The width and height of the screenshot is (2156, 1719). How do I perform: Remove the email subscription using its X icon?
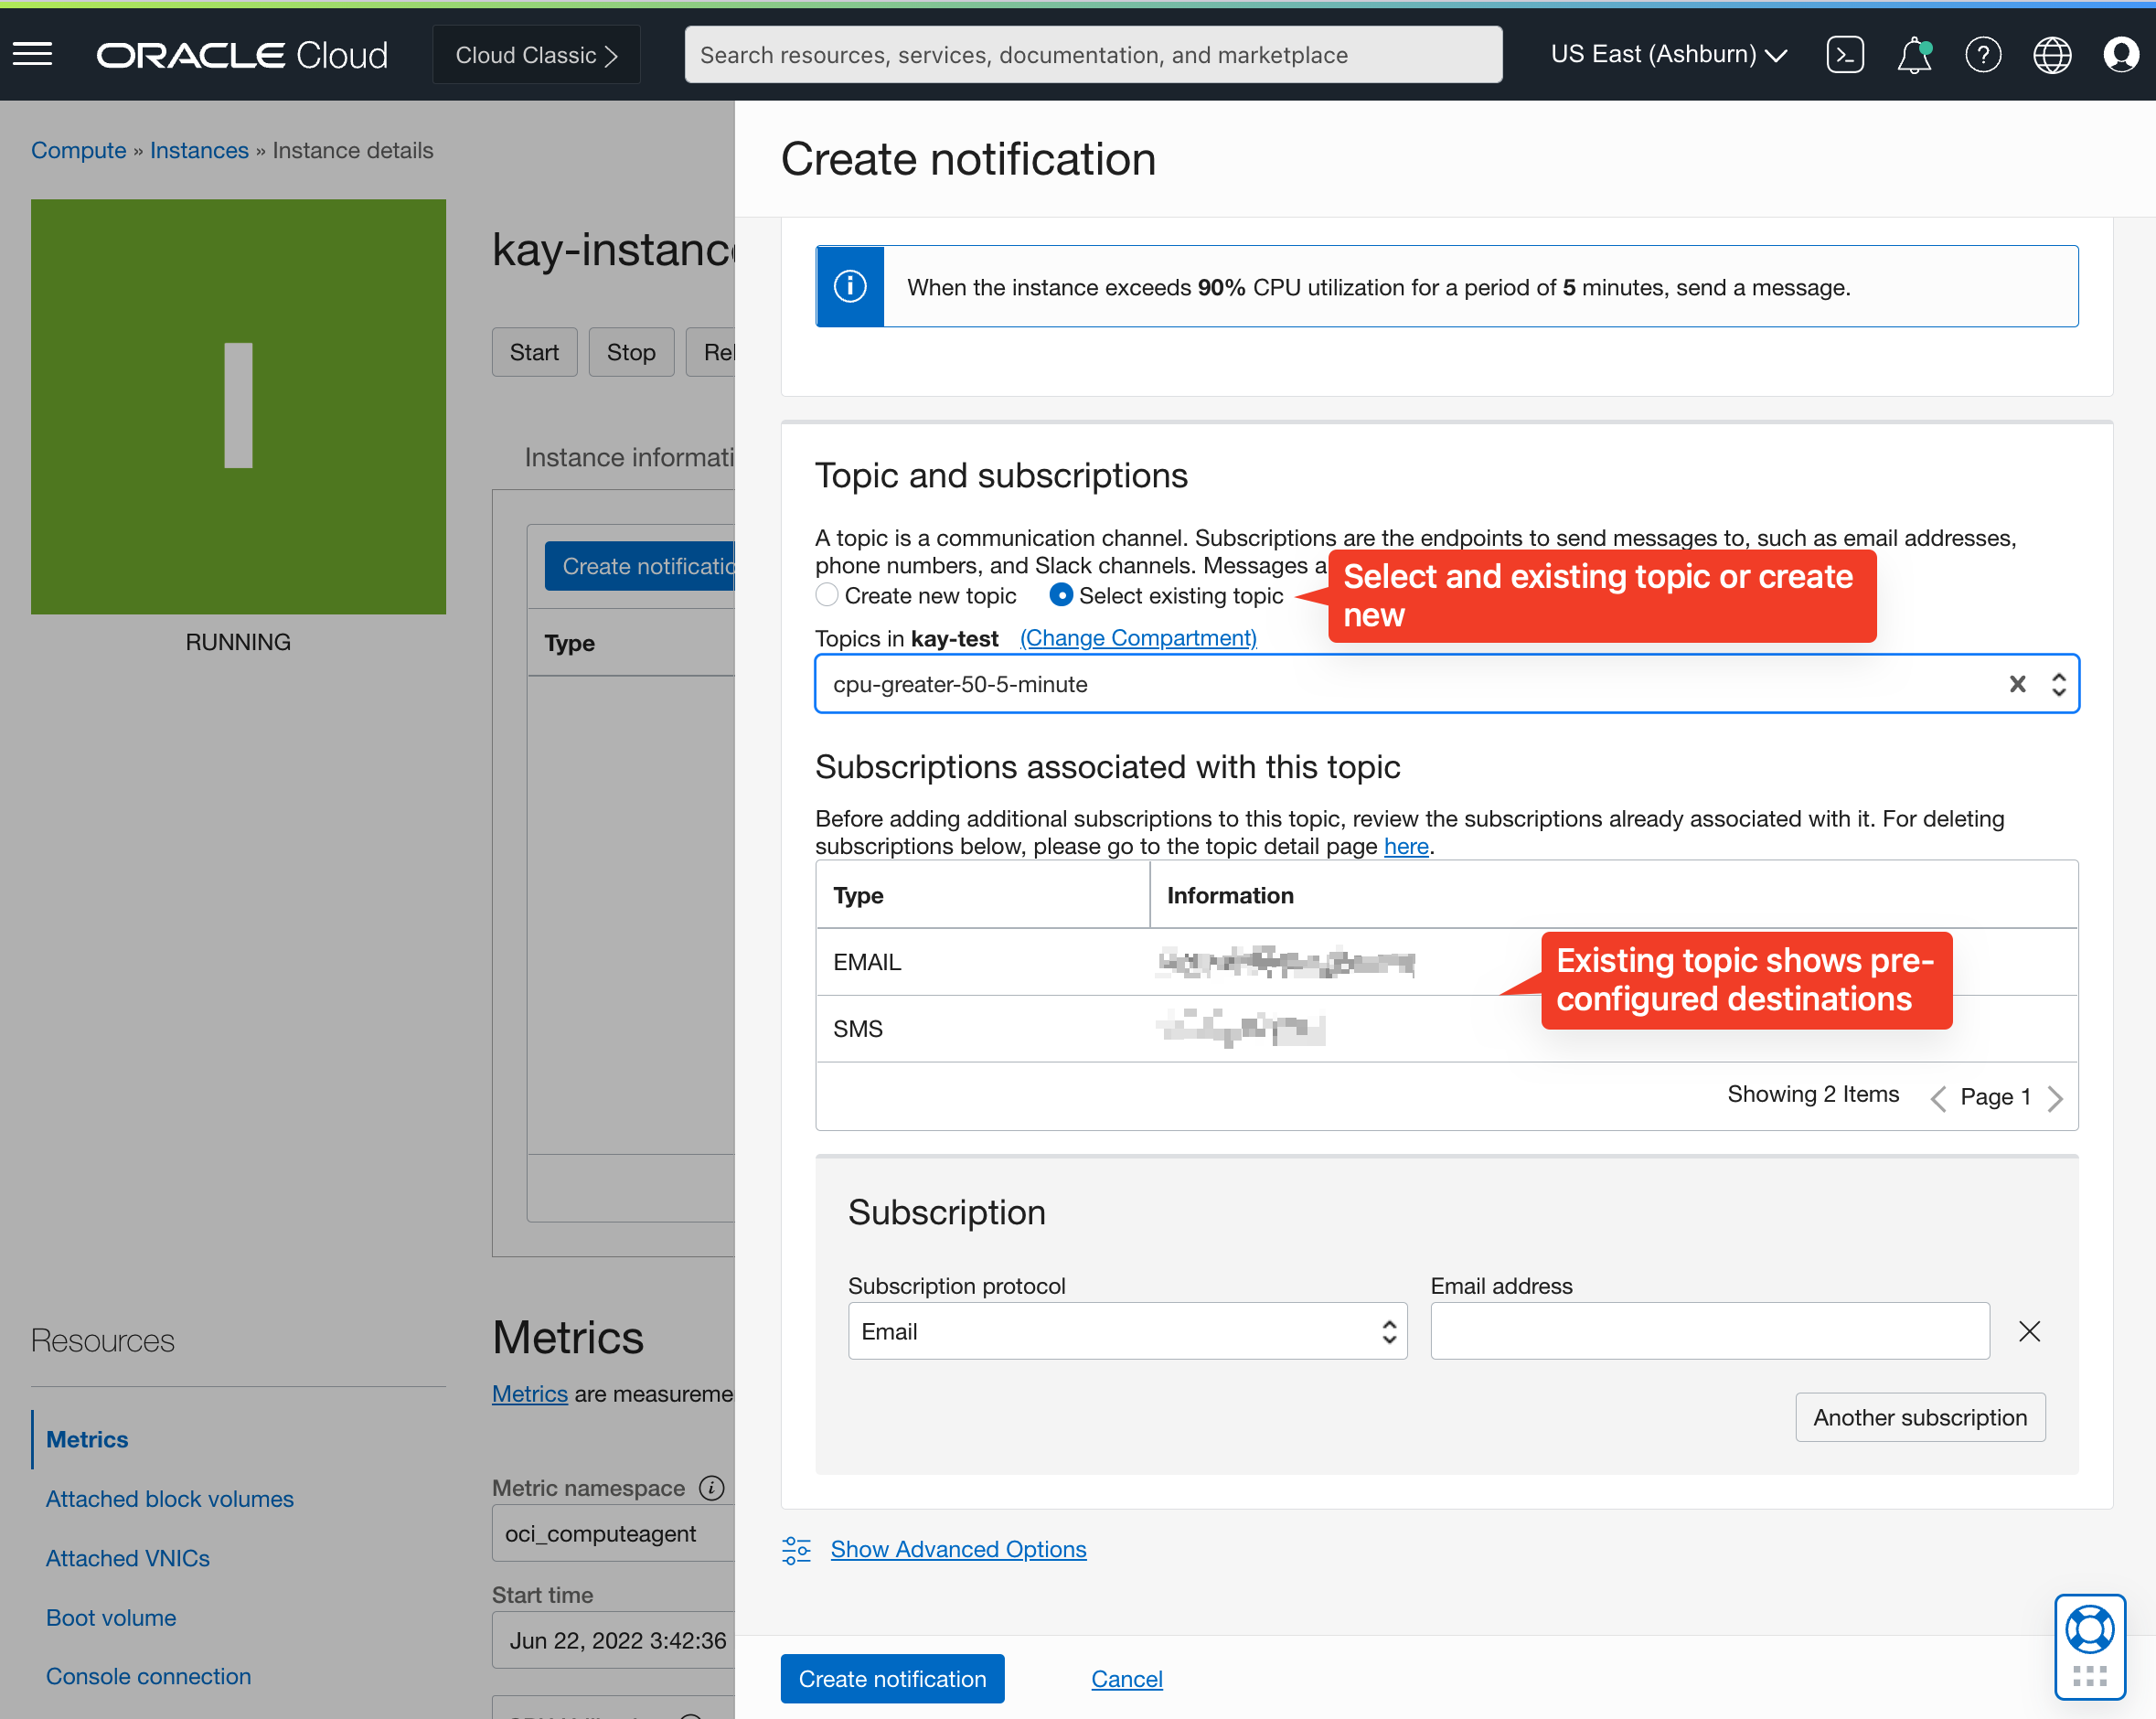[2029, 1331]
